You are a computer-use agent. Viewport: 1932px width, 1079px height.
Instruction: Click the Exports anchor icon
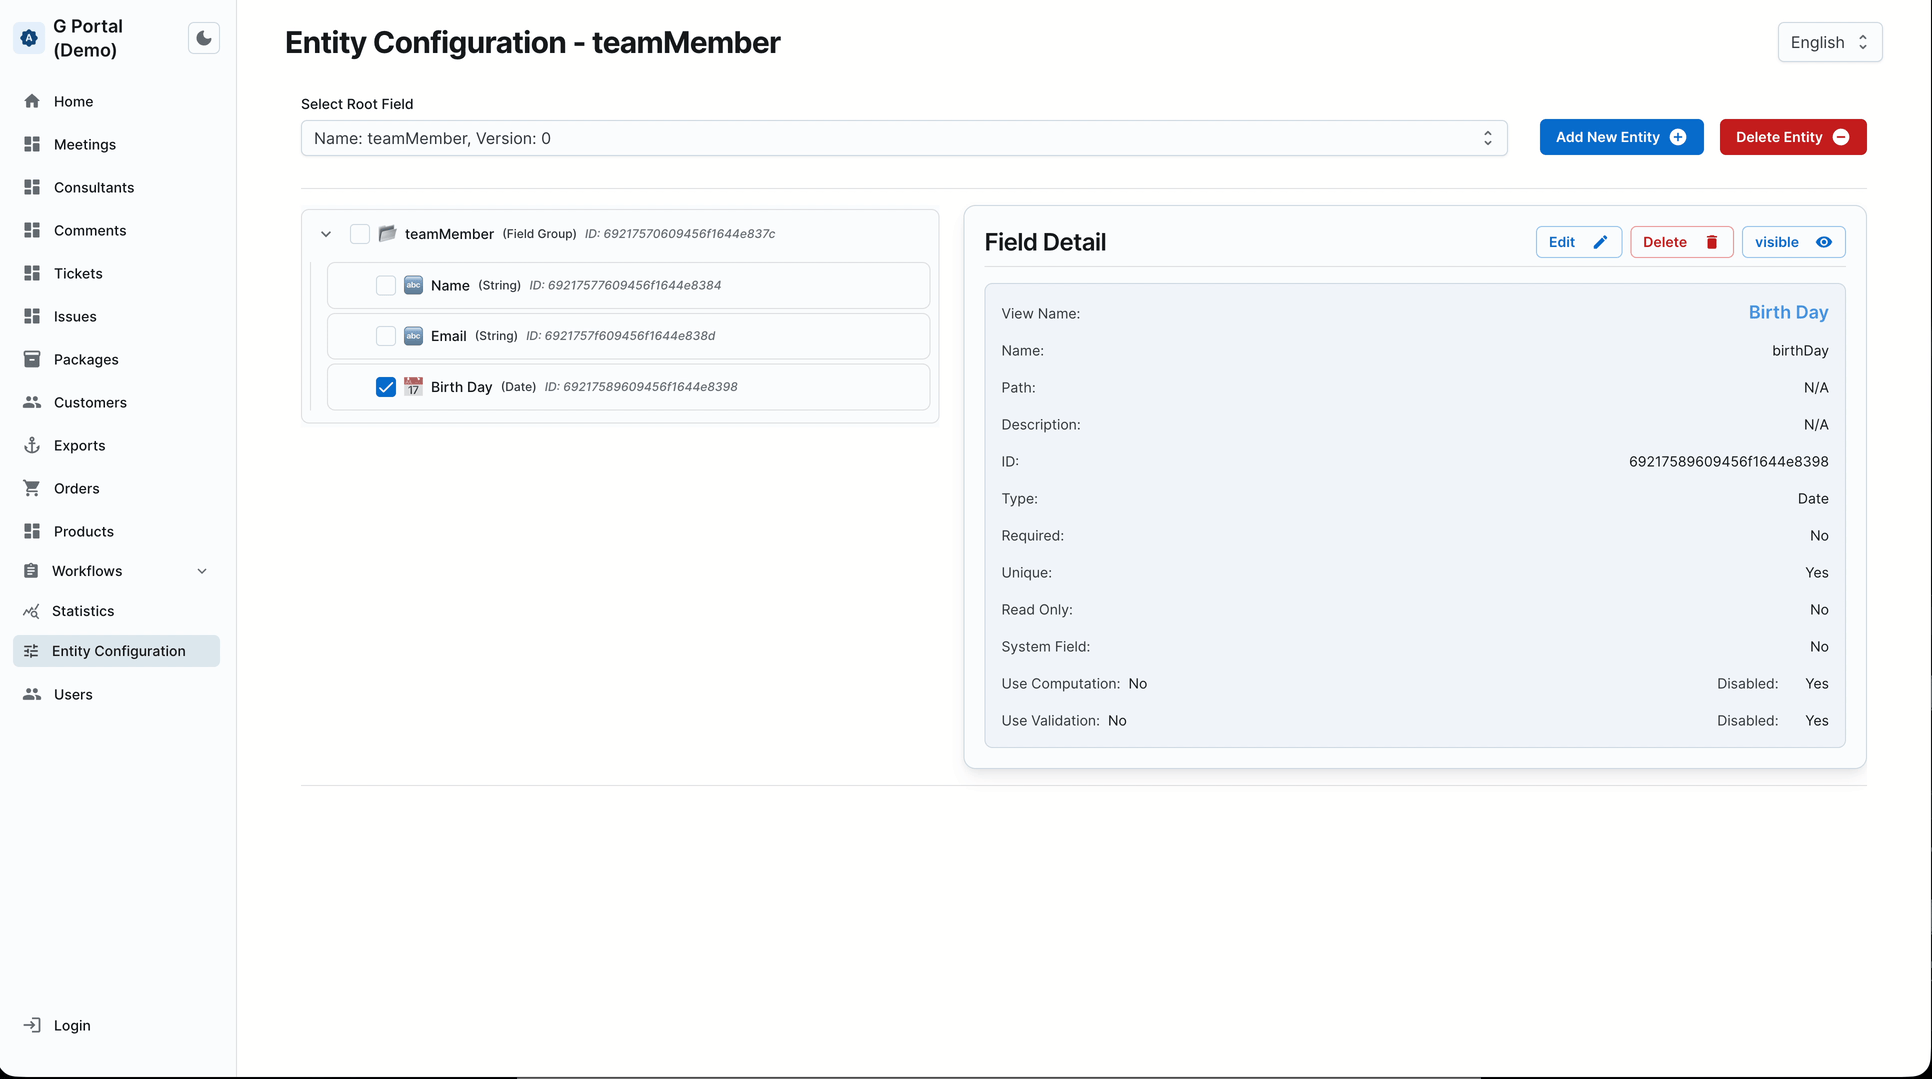click(32, 445)
